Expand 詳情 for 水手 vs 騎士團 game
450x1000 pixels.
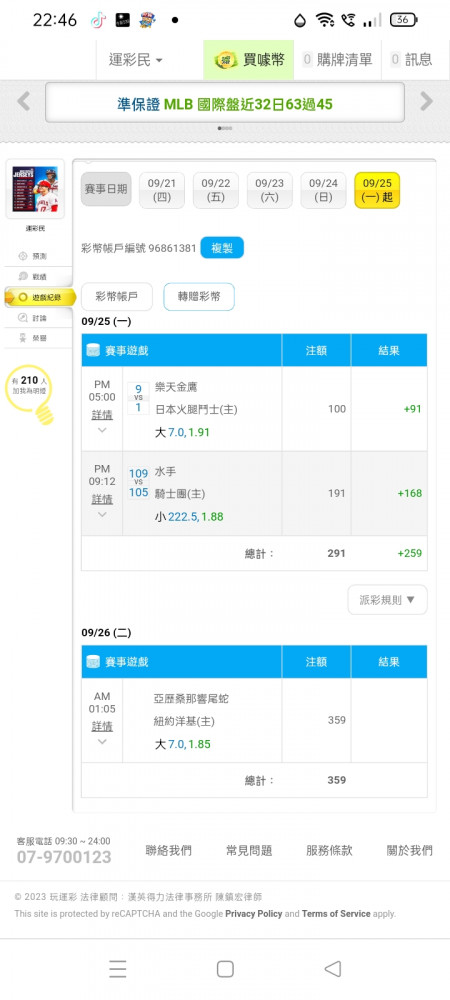coord(102,499)
